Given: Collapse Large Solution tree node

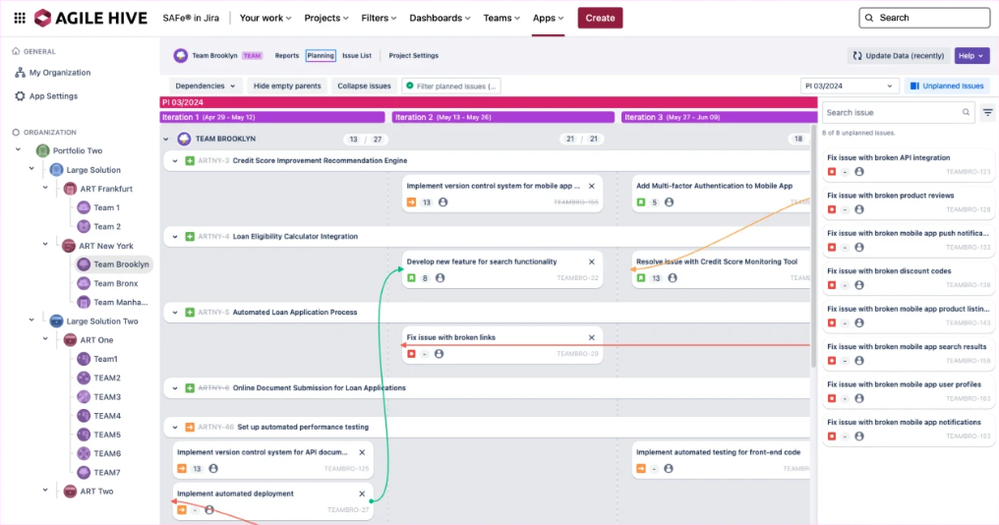Looking at the screenshot, I should (31, 169).
